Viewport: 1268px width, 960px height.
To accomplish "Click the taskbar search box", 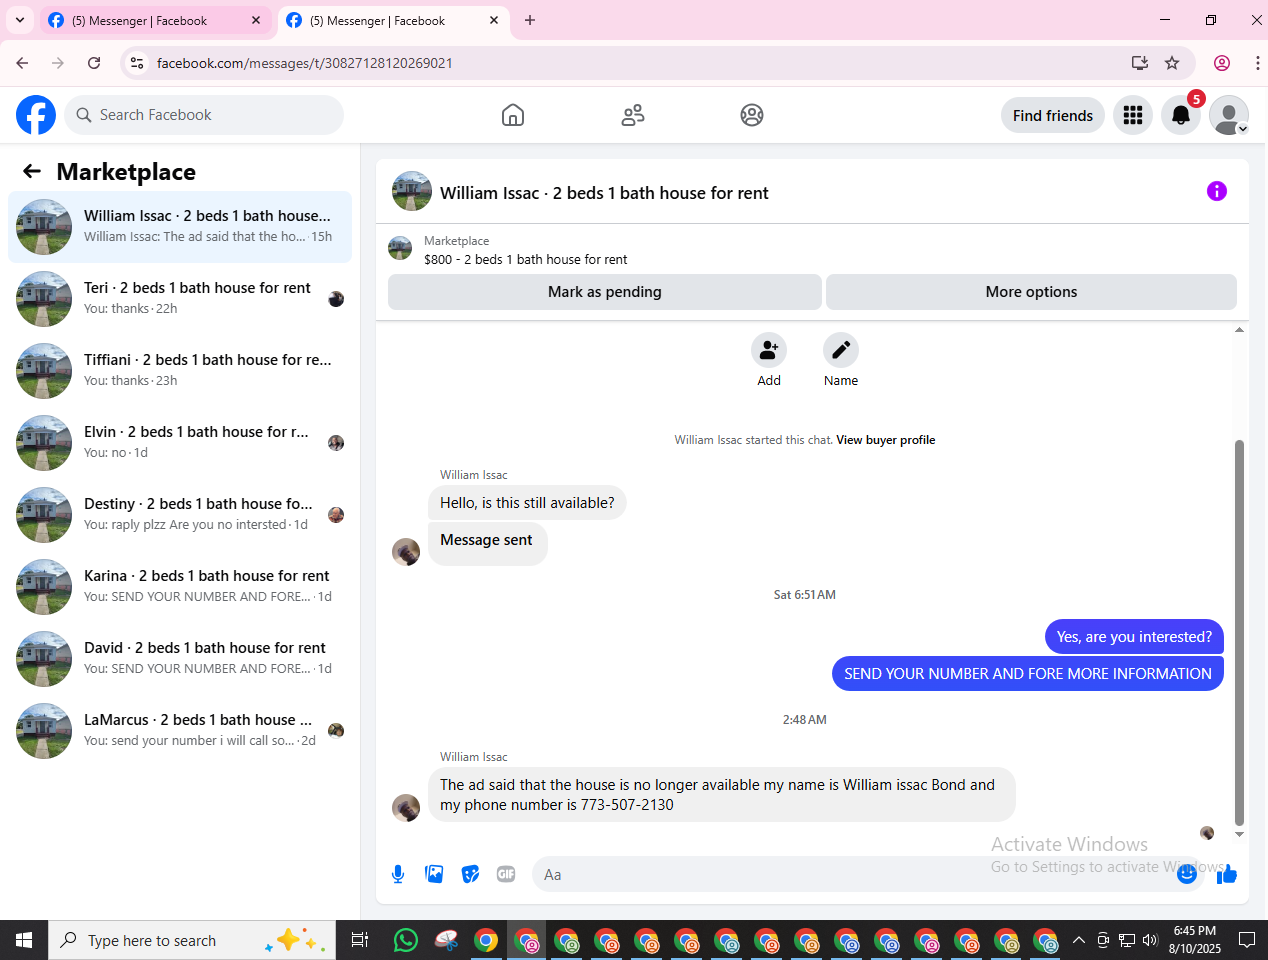I will coord(192,940).
